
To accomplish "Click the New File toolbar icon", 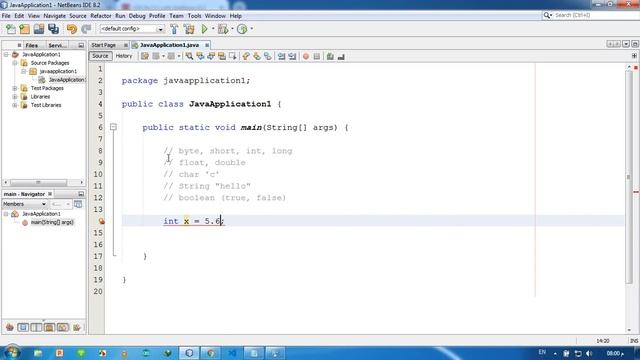I will pyautogui.click(x=11, y=29).
